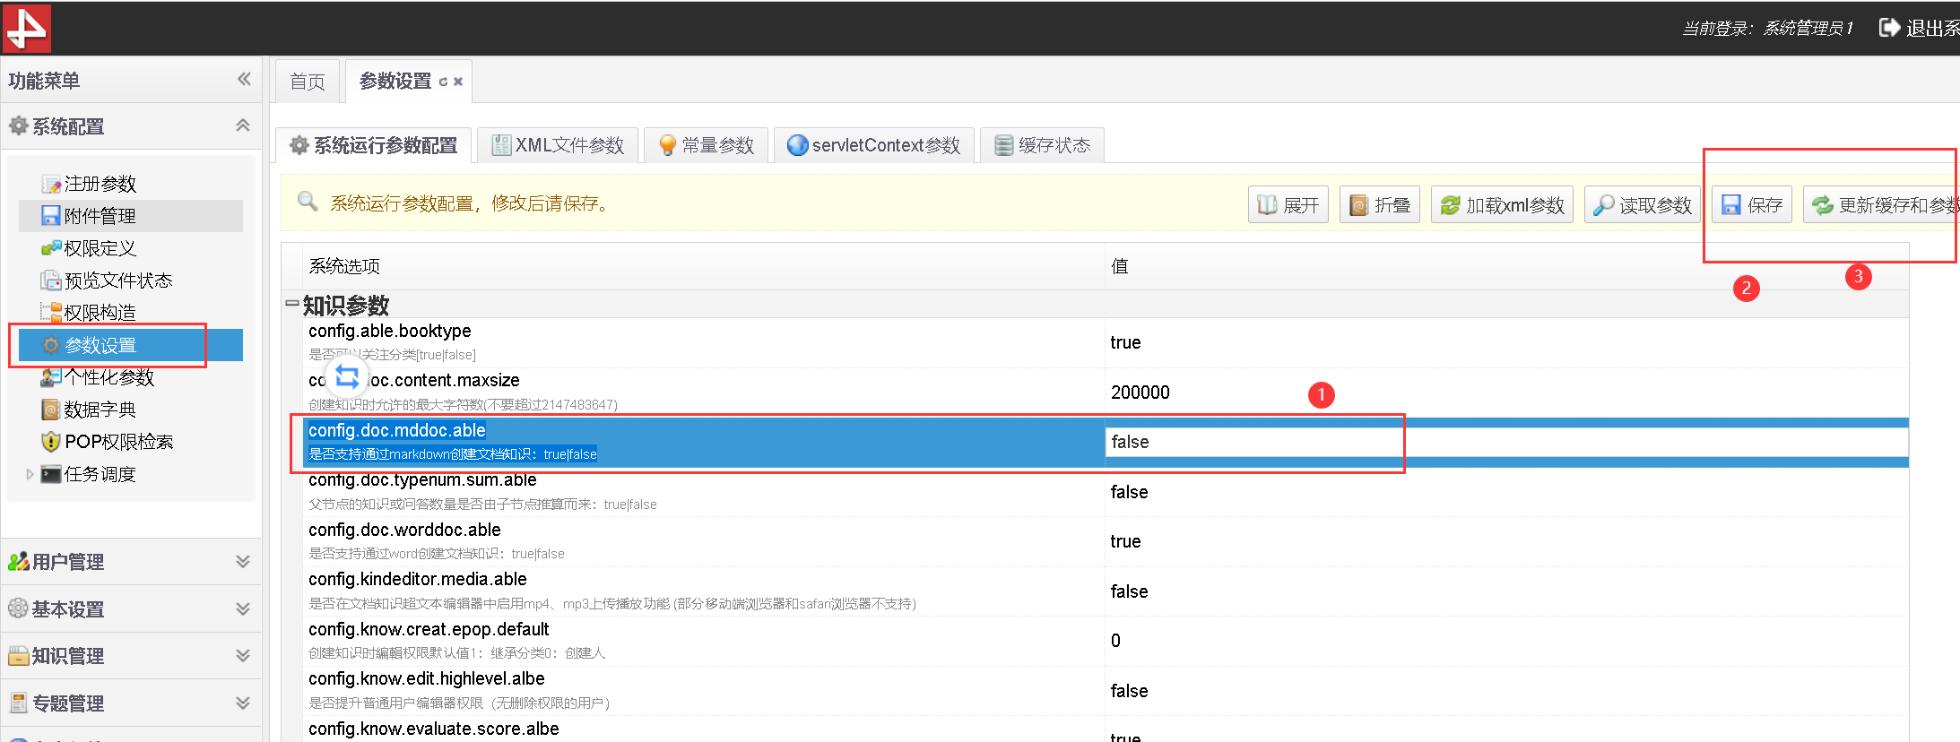This screenshot has height=742, width=1960.
Task: Click the 系统选项 column header
Action: click(x=703, y=266)
